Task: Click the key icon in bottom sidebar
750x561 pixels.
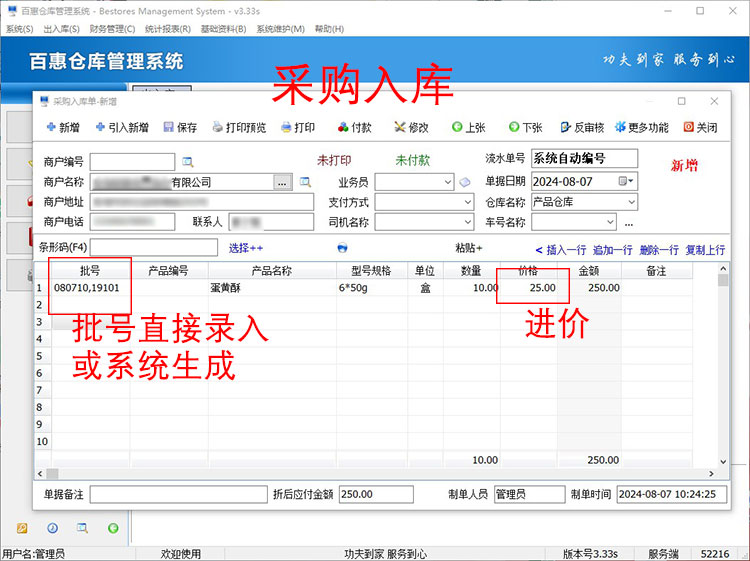Action: [22, 528]
